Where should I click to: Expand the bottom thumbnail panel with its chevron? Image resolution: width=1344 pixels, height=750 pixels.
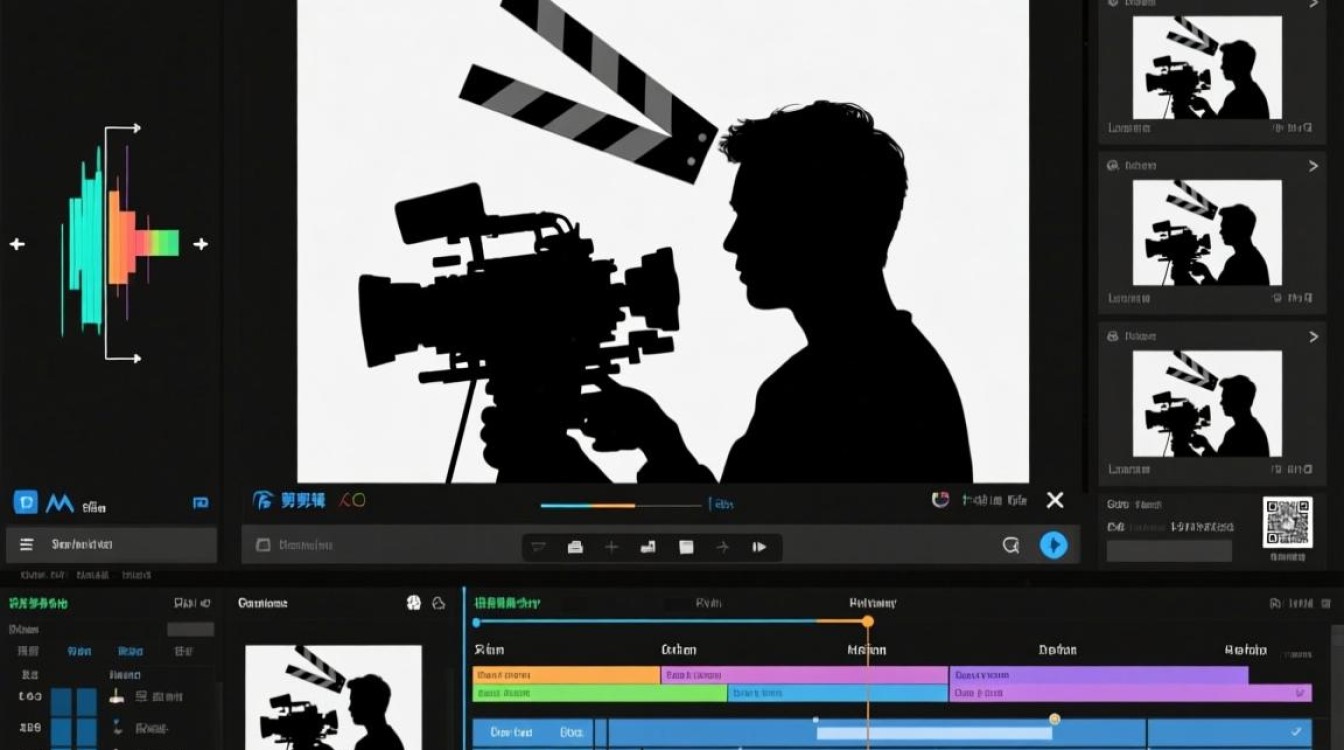point(1314,337)
